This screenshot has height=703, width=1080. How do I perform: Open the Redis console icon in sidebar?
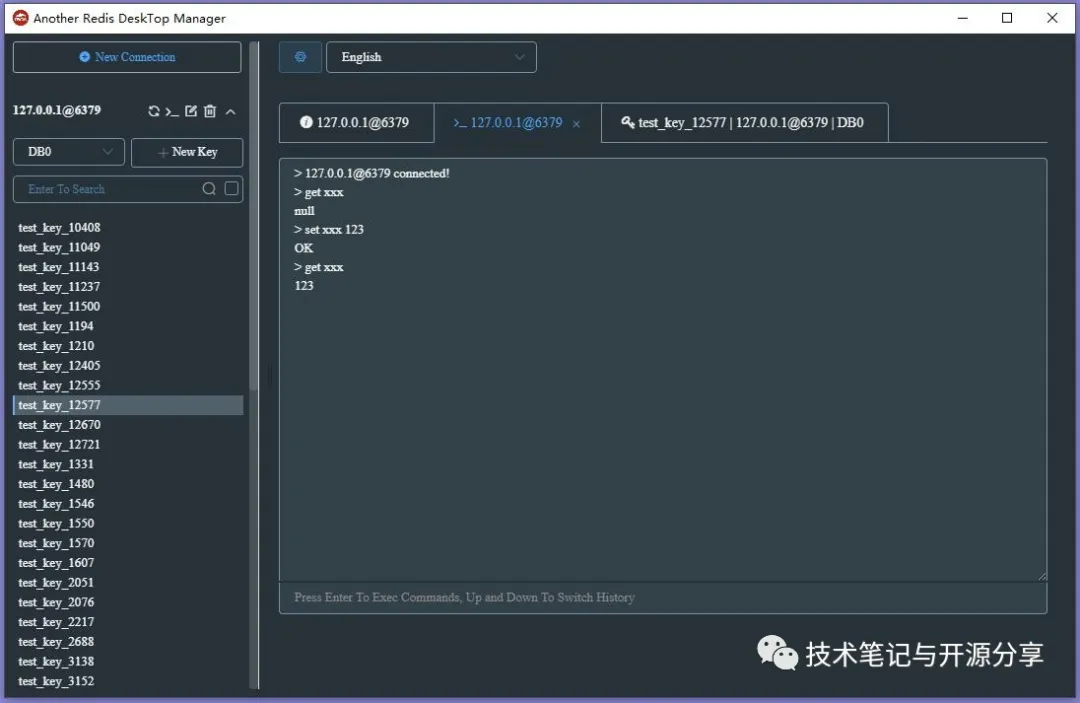(x=172, y=112)
